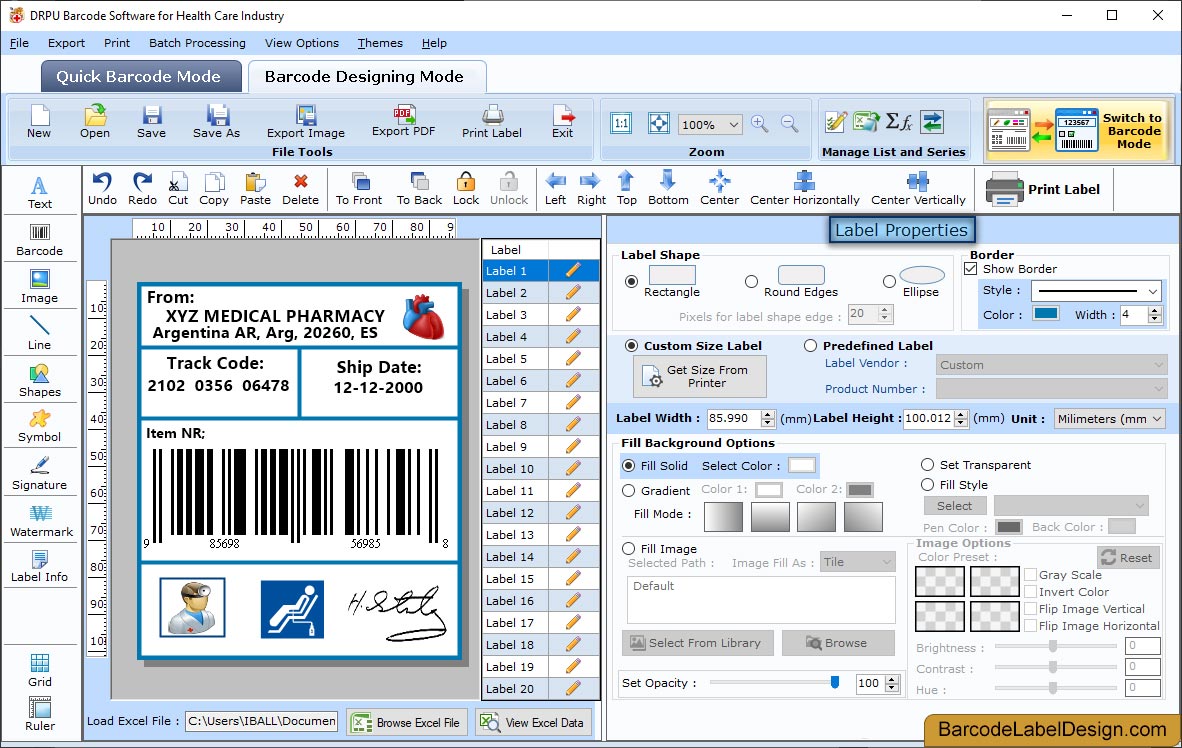The image size is (1182, 748).
Task: Select Rectangle label shape
Action: (631, 281)
